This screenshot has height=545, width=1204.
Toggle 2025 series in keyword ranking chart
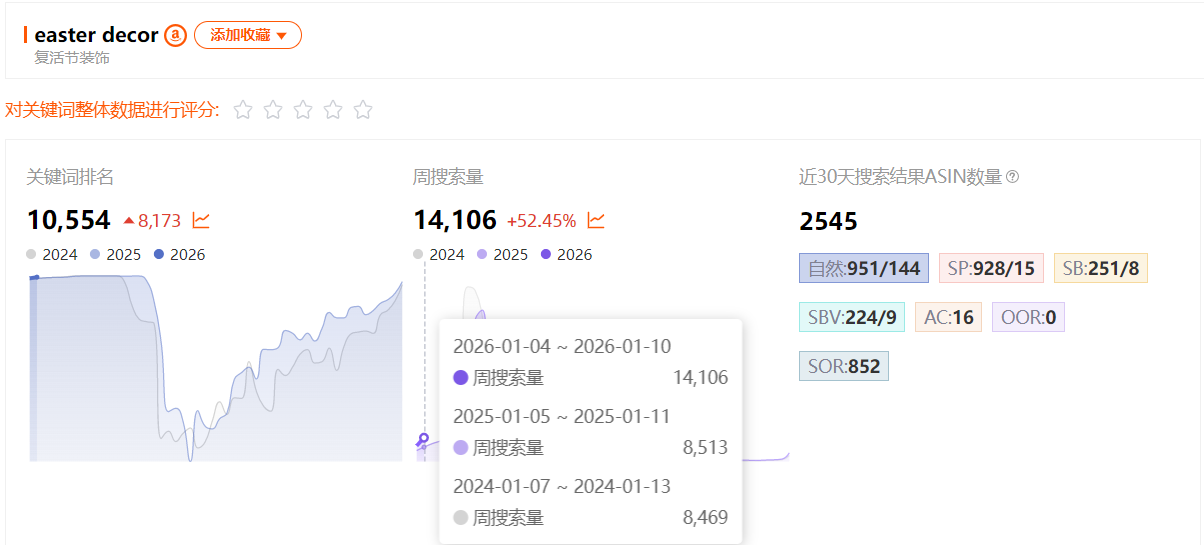(x=116, y=255)
